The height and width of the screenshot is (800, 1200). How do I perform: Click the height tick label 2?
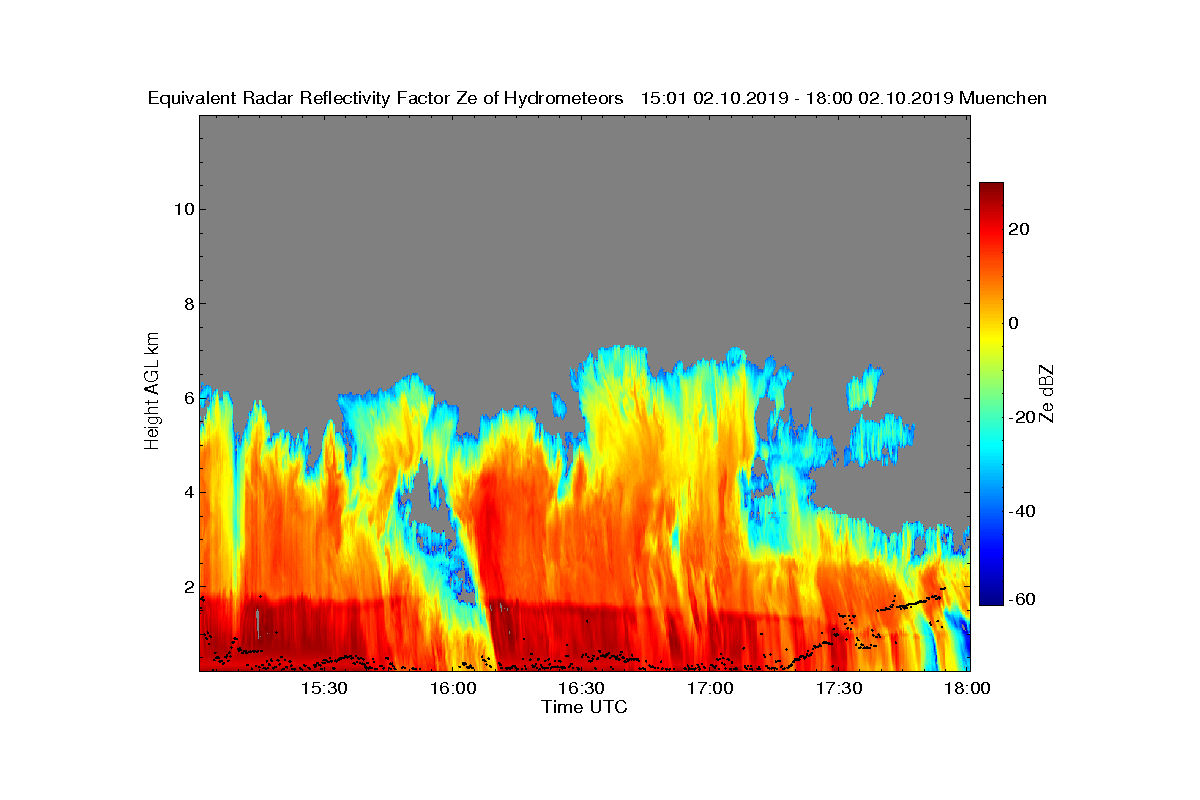click(187, 587)
